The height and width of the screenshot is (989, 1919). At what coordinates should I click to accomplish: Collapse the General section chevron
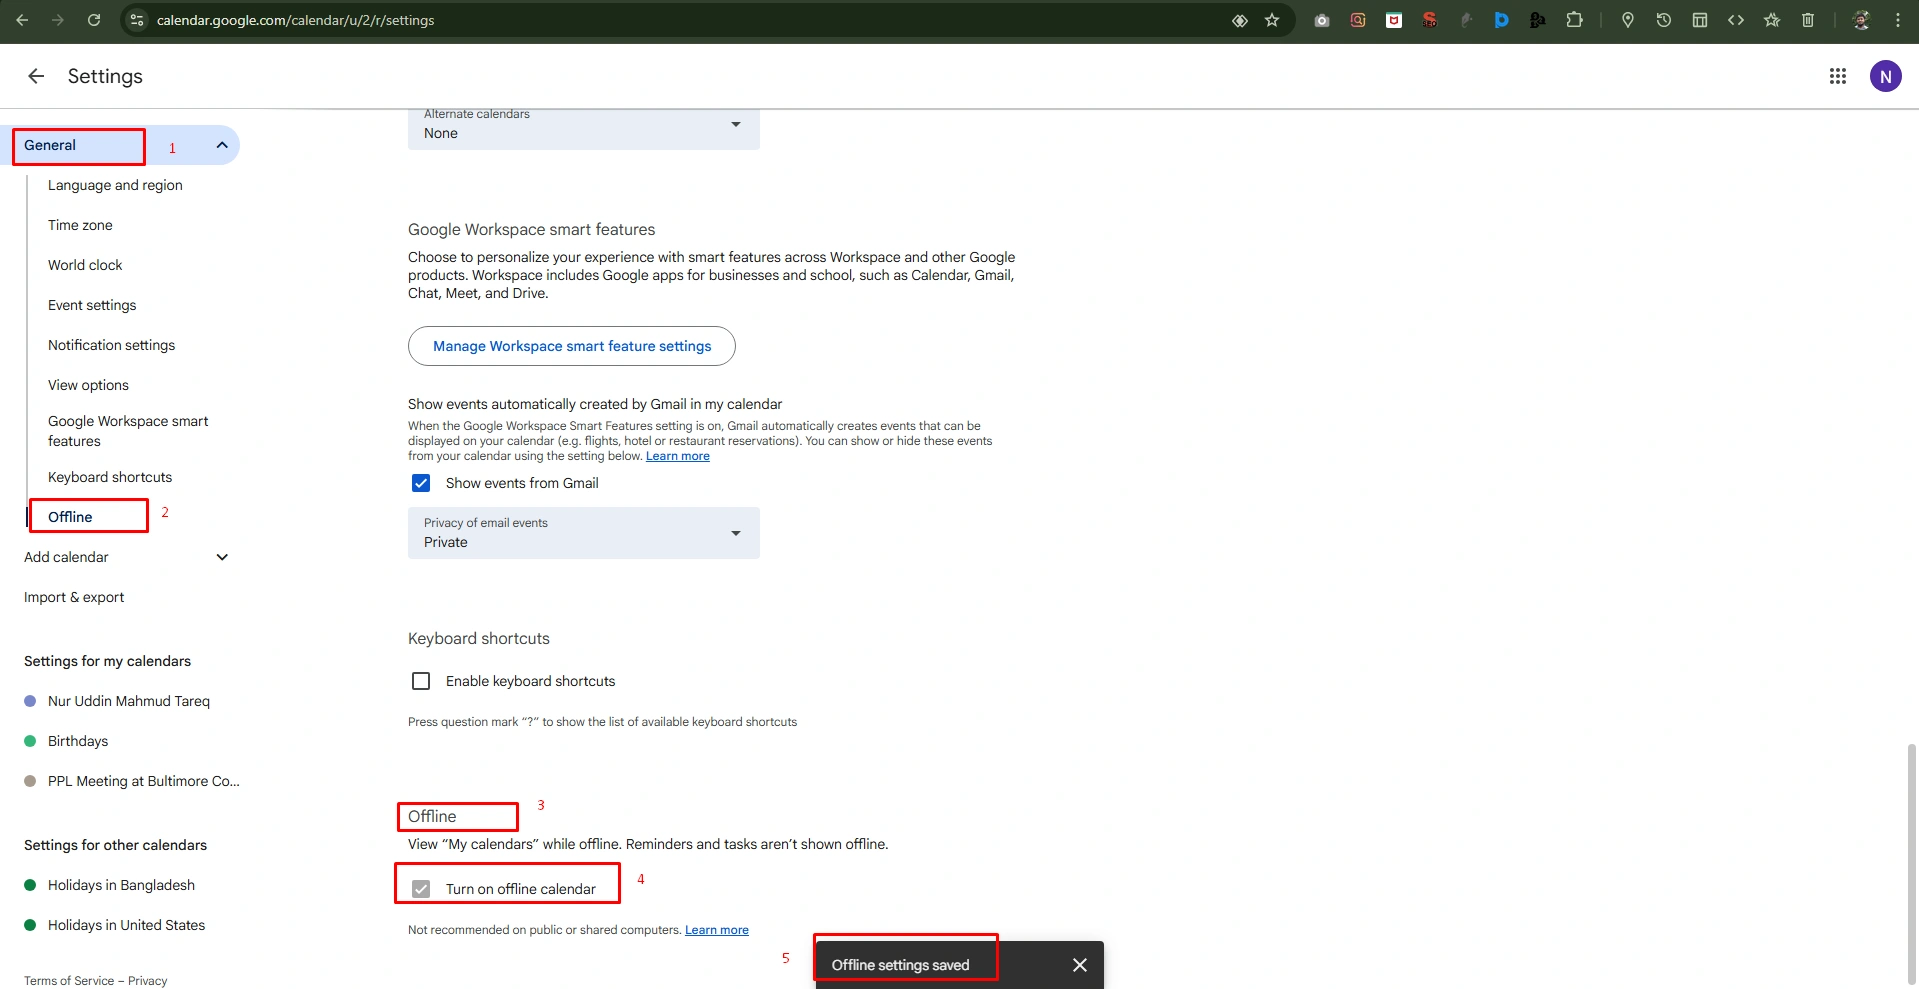[222, 145]
